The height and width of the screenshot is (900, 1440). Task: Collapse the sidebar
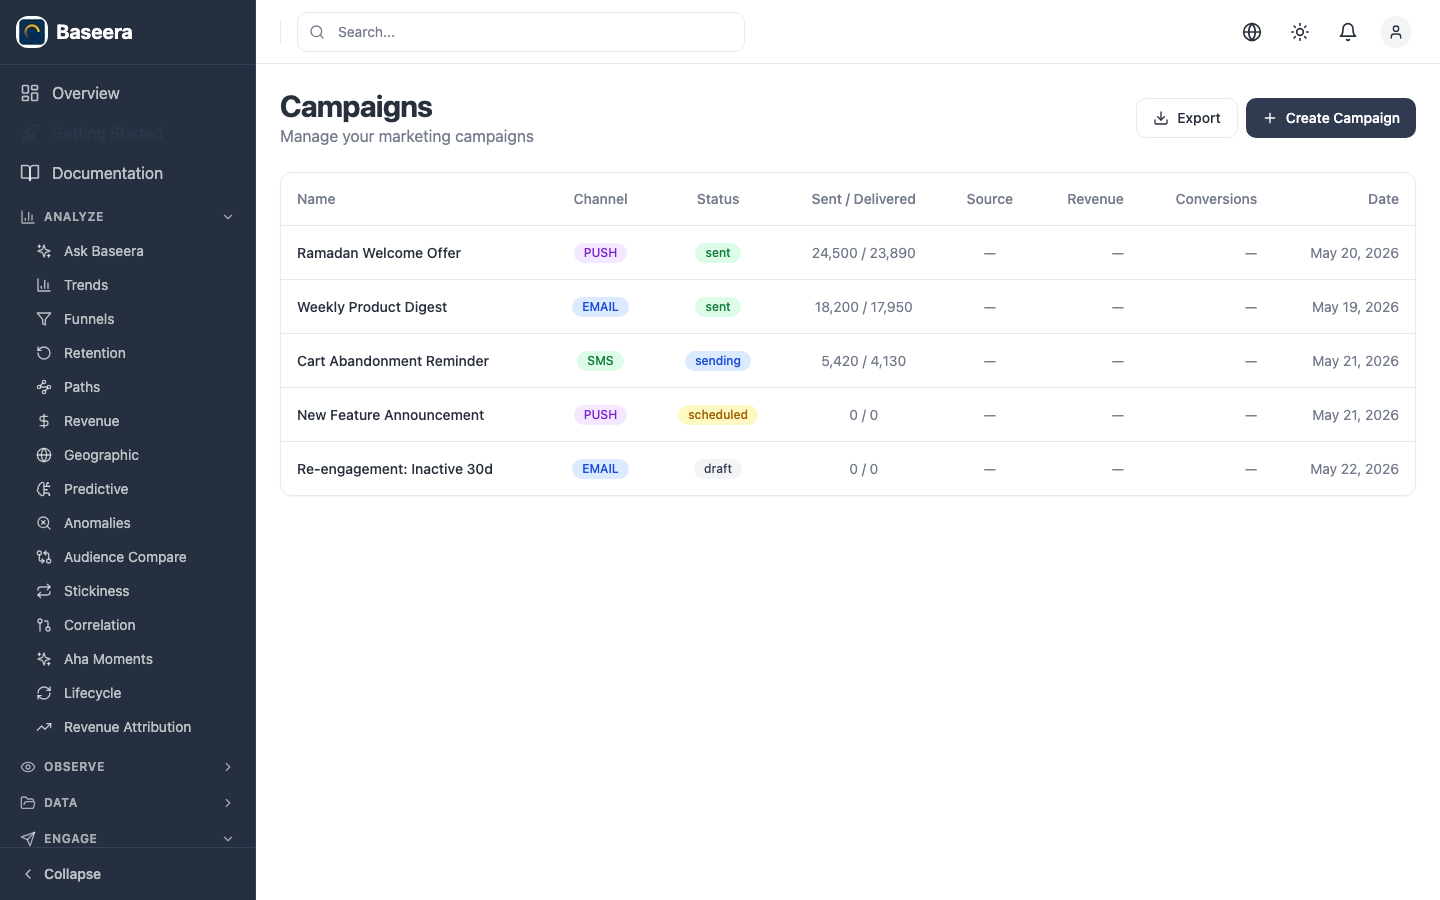tap(128, 874)
